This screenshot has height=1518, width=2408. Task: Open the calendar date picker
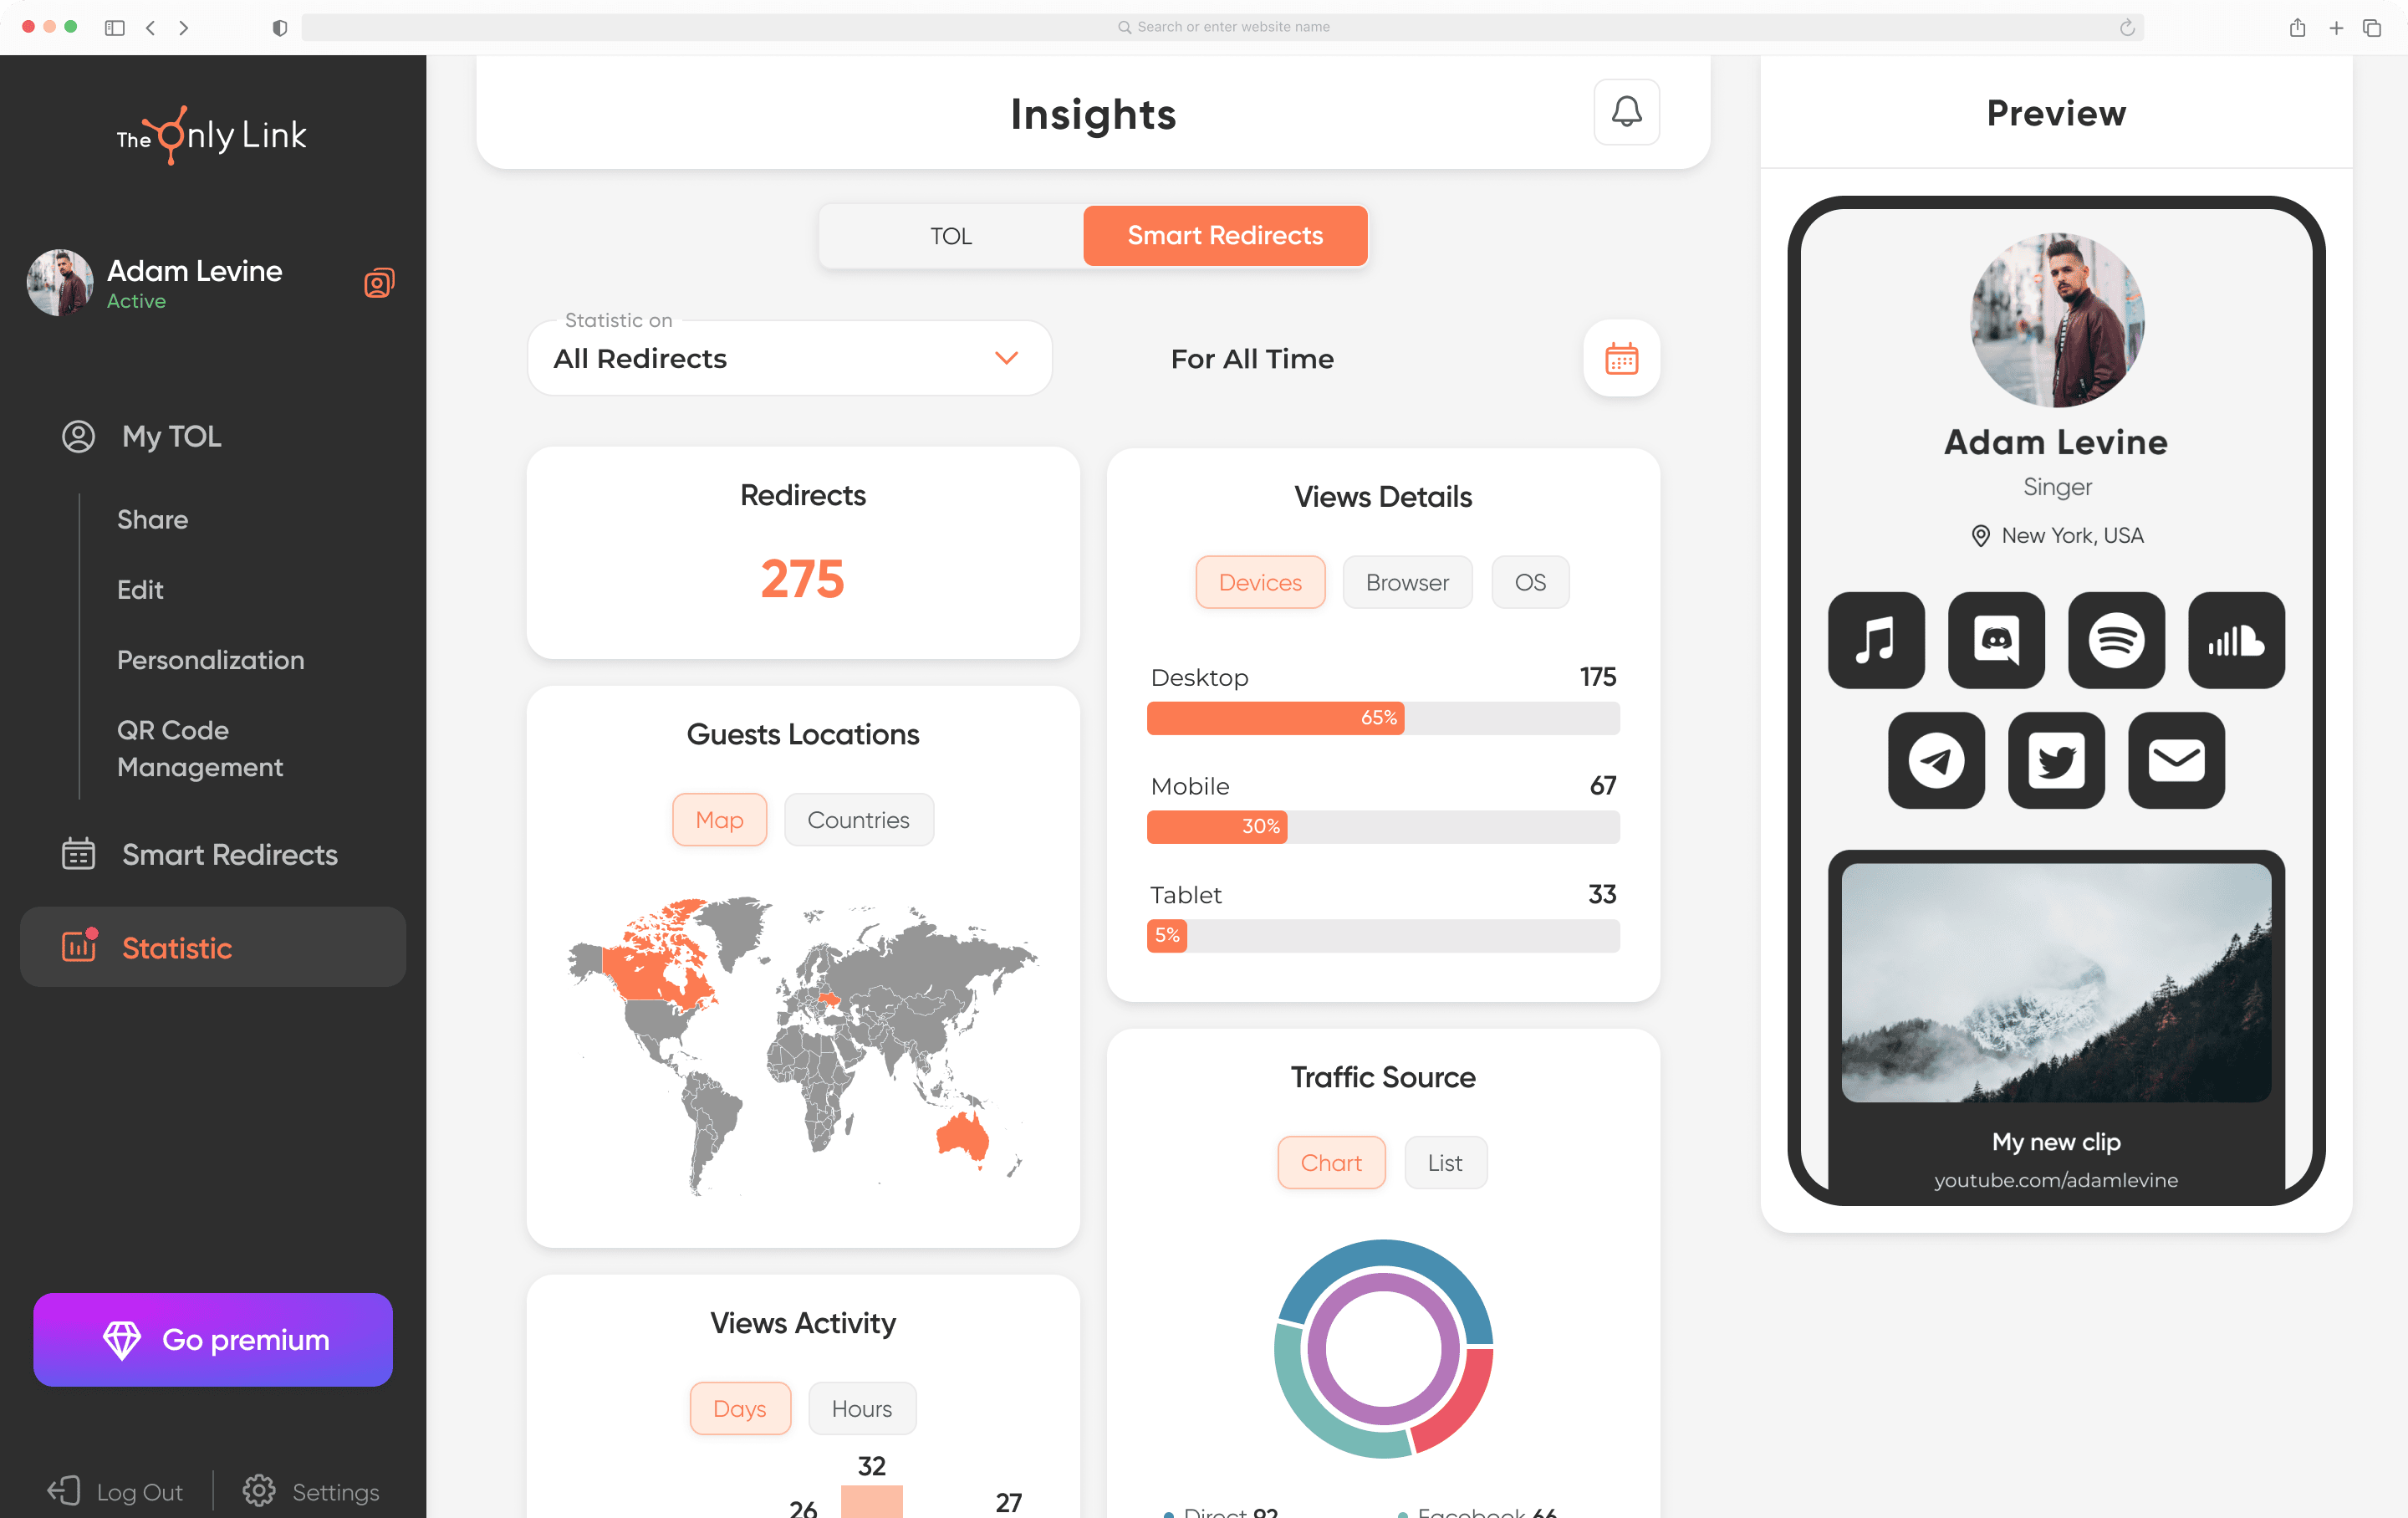tap(1622, 359)
